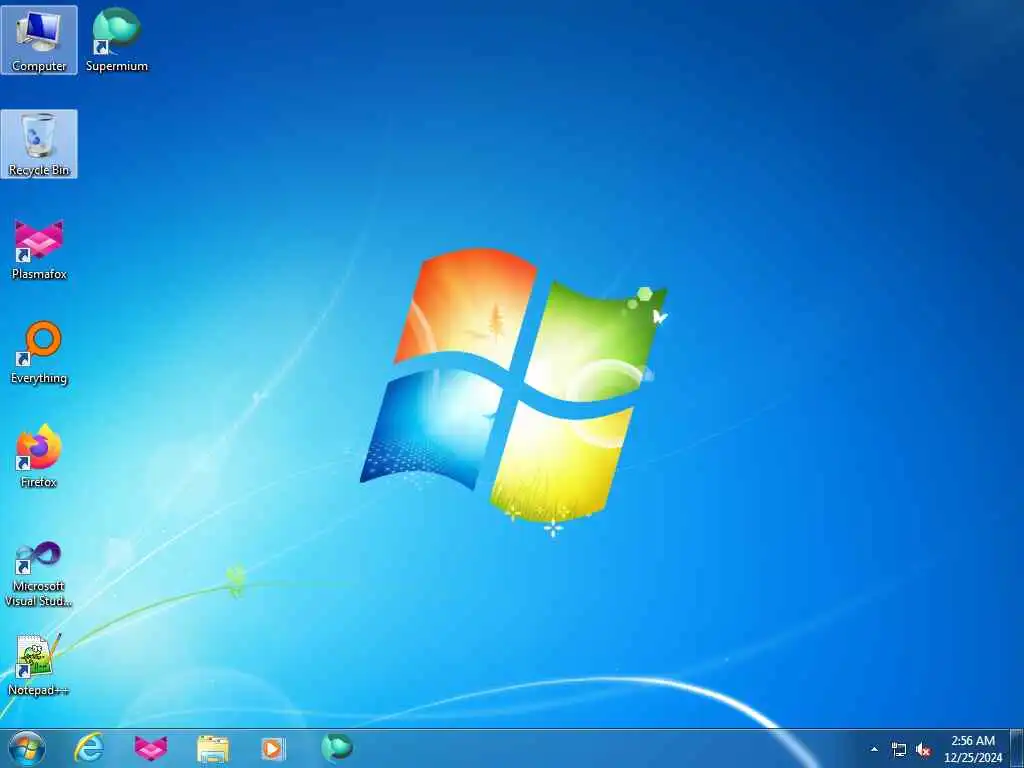The image size is (1024, 768).
Task: Select the Microsoft Visual Studio shortcut
Action: coord(39,574)
